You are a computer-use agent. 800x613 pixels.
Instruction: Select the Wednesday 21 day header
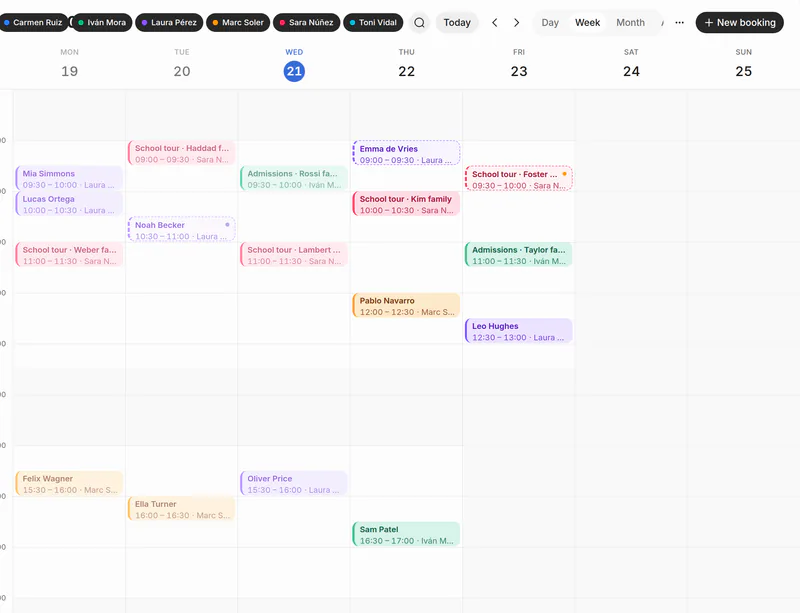click(x=294, y=65)
